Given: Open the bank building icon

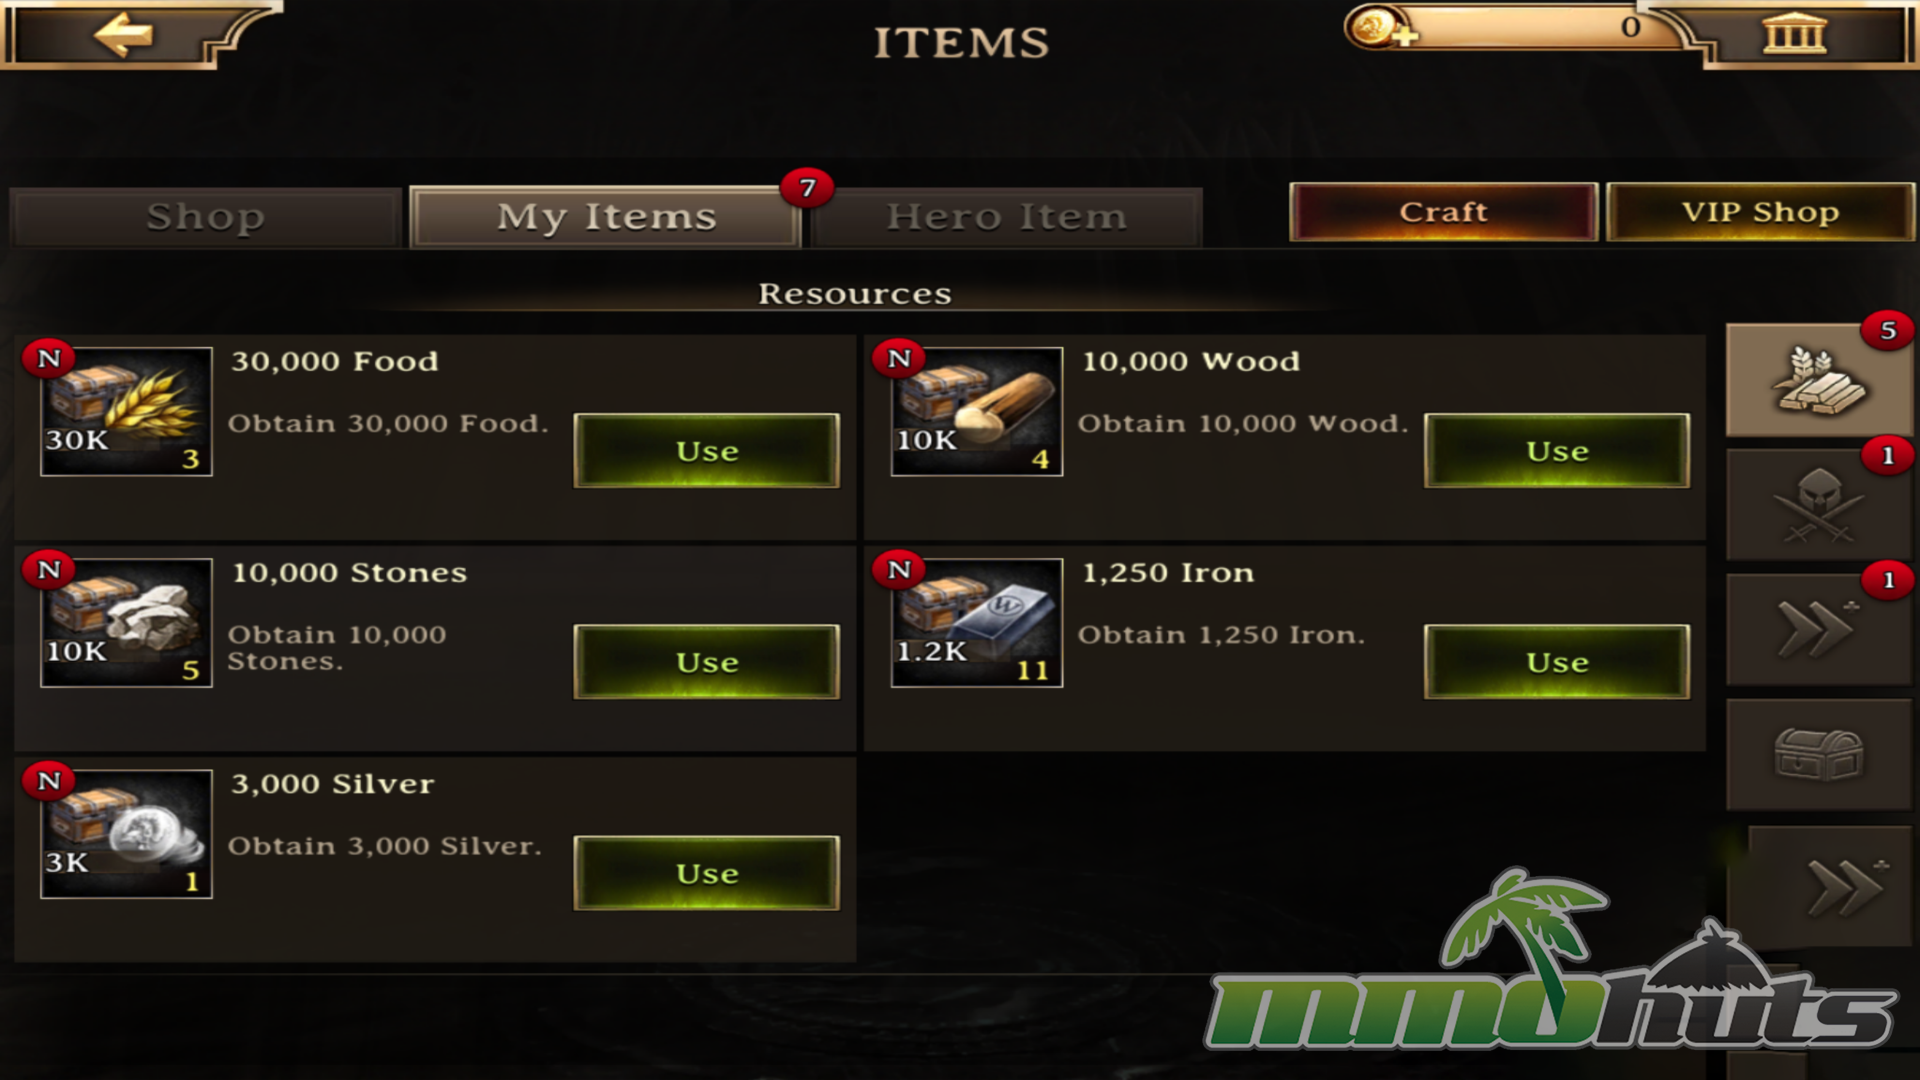Looking at the screenshot, I should pos(1794,34).
